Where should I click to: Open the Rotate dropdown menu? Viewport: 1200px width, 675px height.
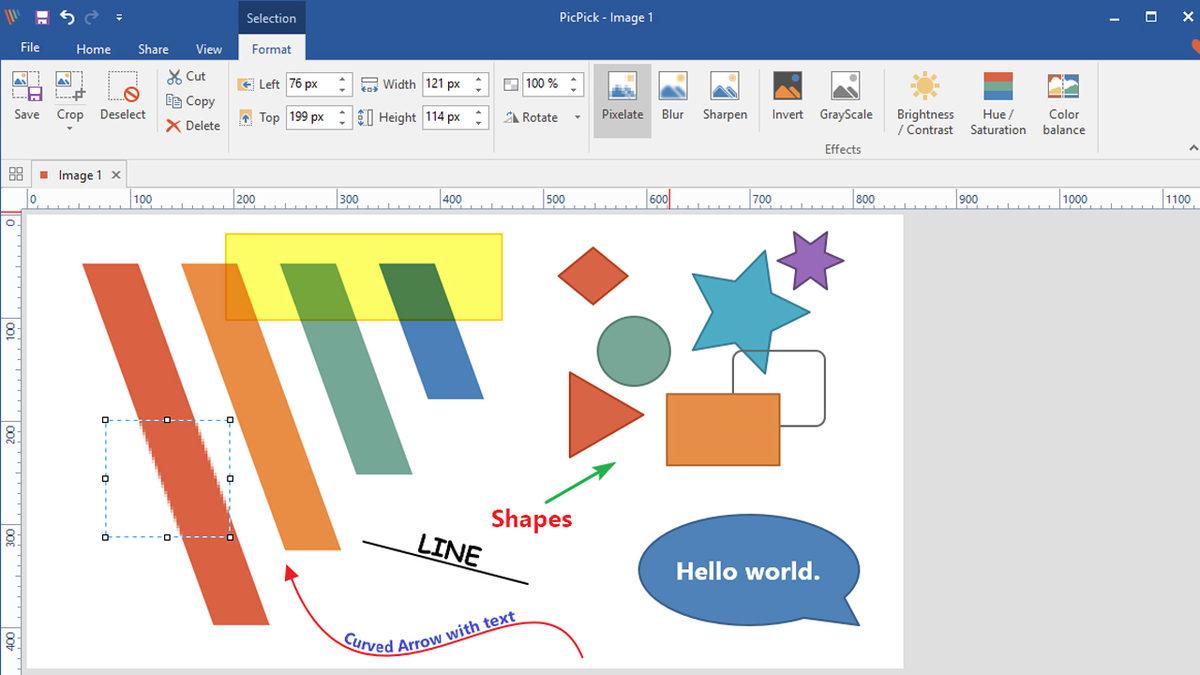coord(577,118)
